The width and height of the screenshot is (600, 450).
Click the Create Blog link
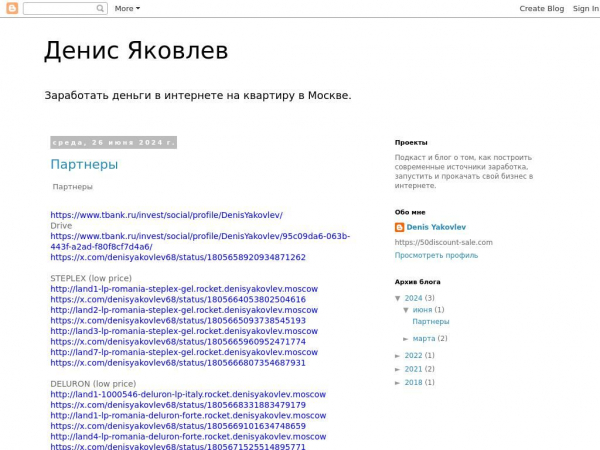click(541, 8)
